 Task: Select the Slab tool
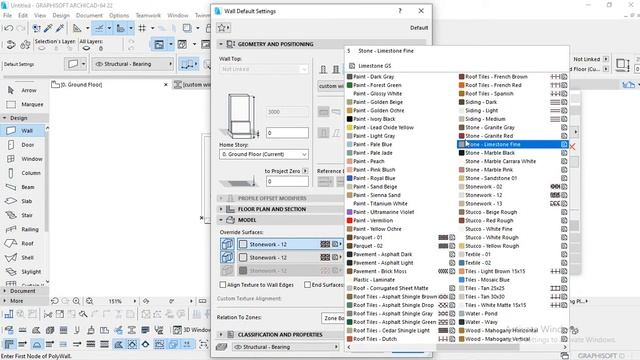[23, 201]
